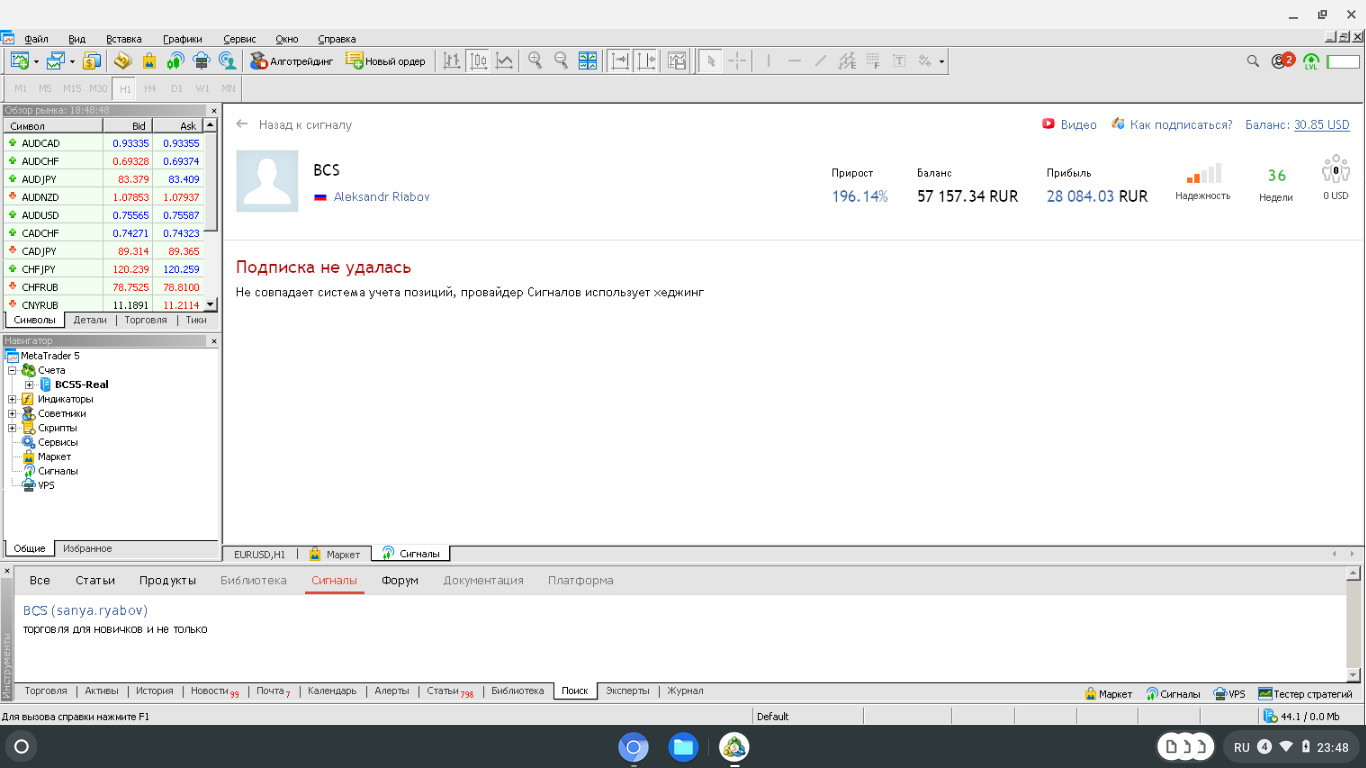Image resolution: width=1366 pixels, height=768 pixels.
Task: Switch chart to bar chart mode
Action: [x=452, y=61]
